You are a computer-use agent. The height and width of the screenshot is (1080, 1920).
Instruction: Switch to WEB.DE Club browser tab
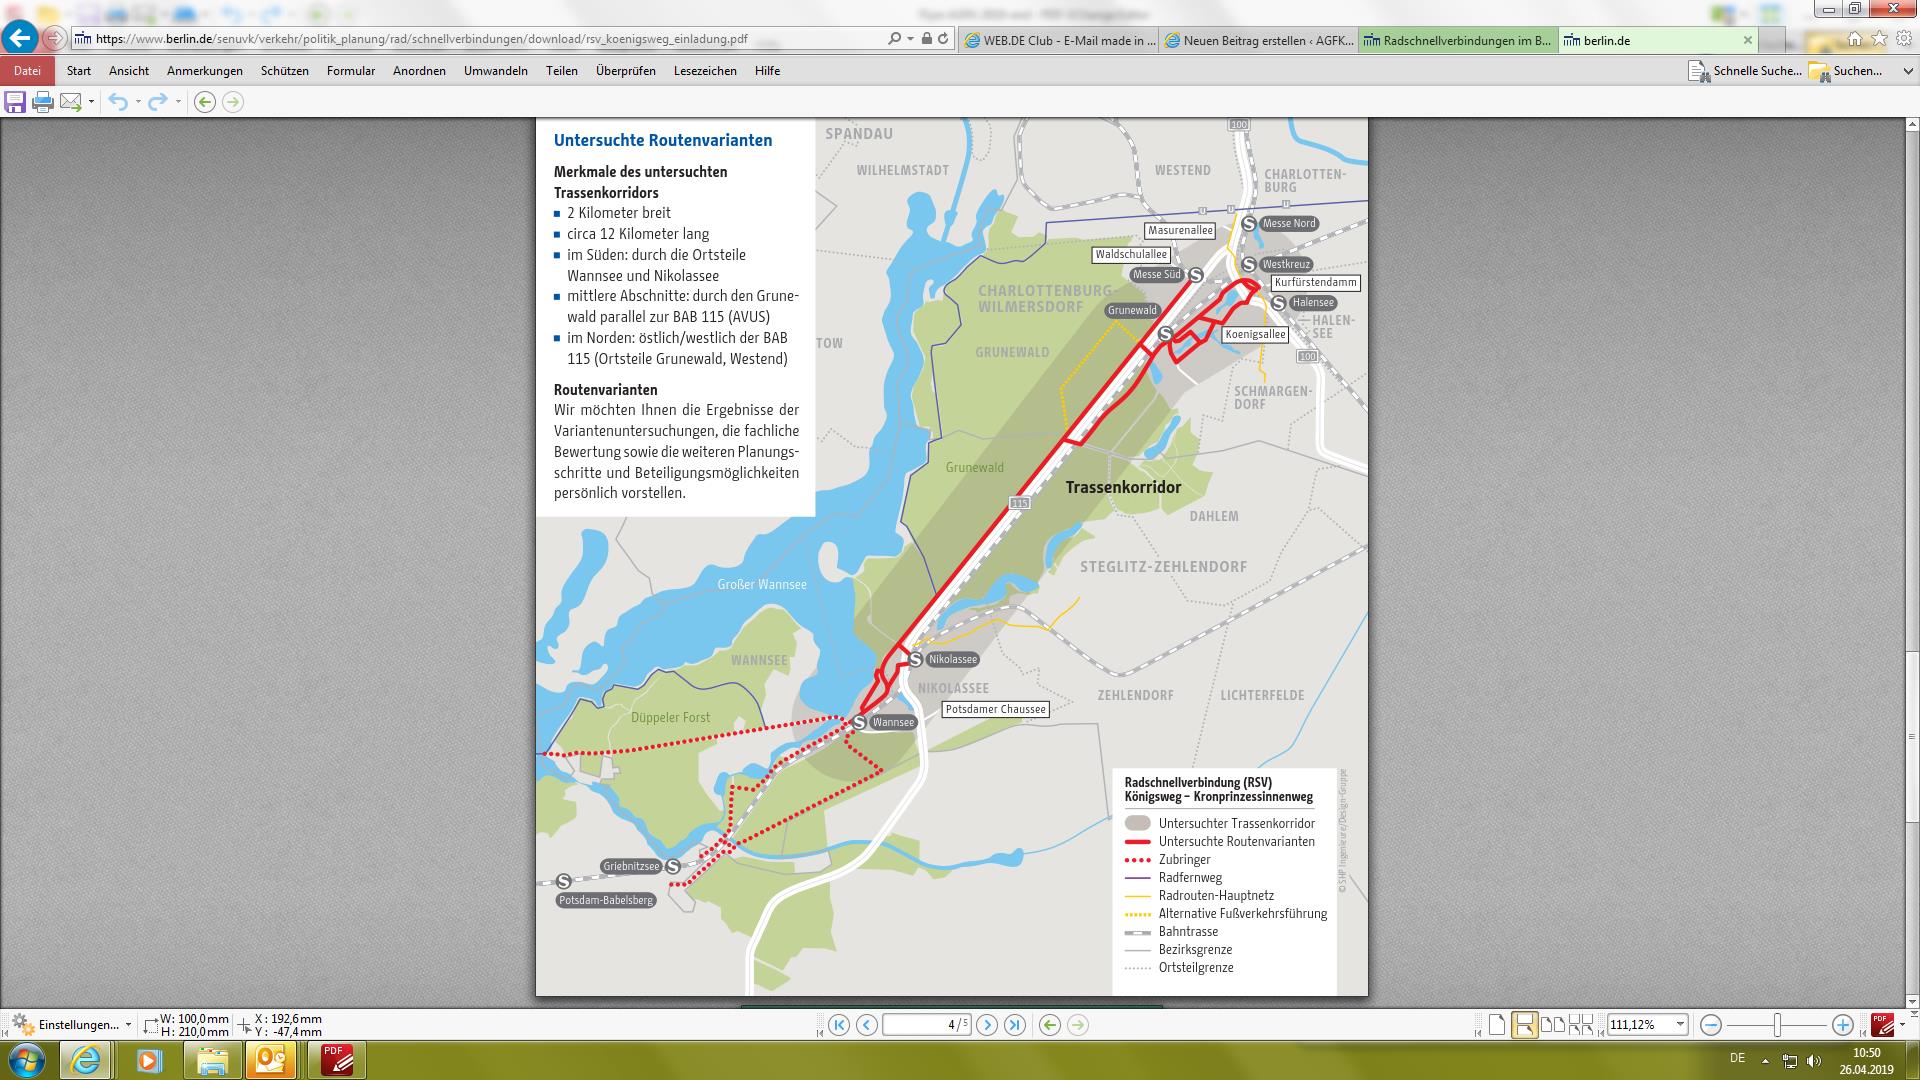(x=1060, y=41)
